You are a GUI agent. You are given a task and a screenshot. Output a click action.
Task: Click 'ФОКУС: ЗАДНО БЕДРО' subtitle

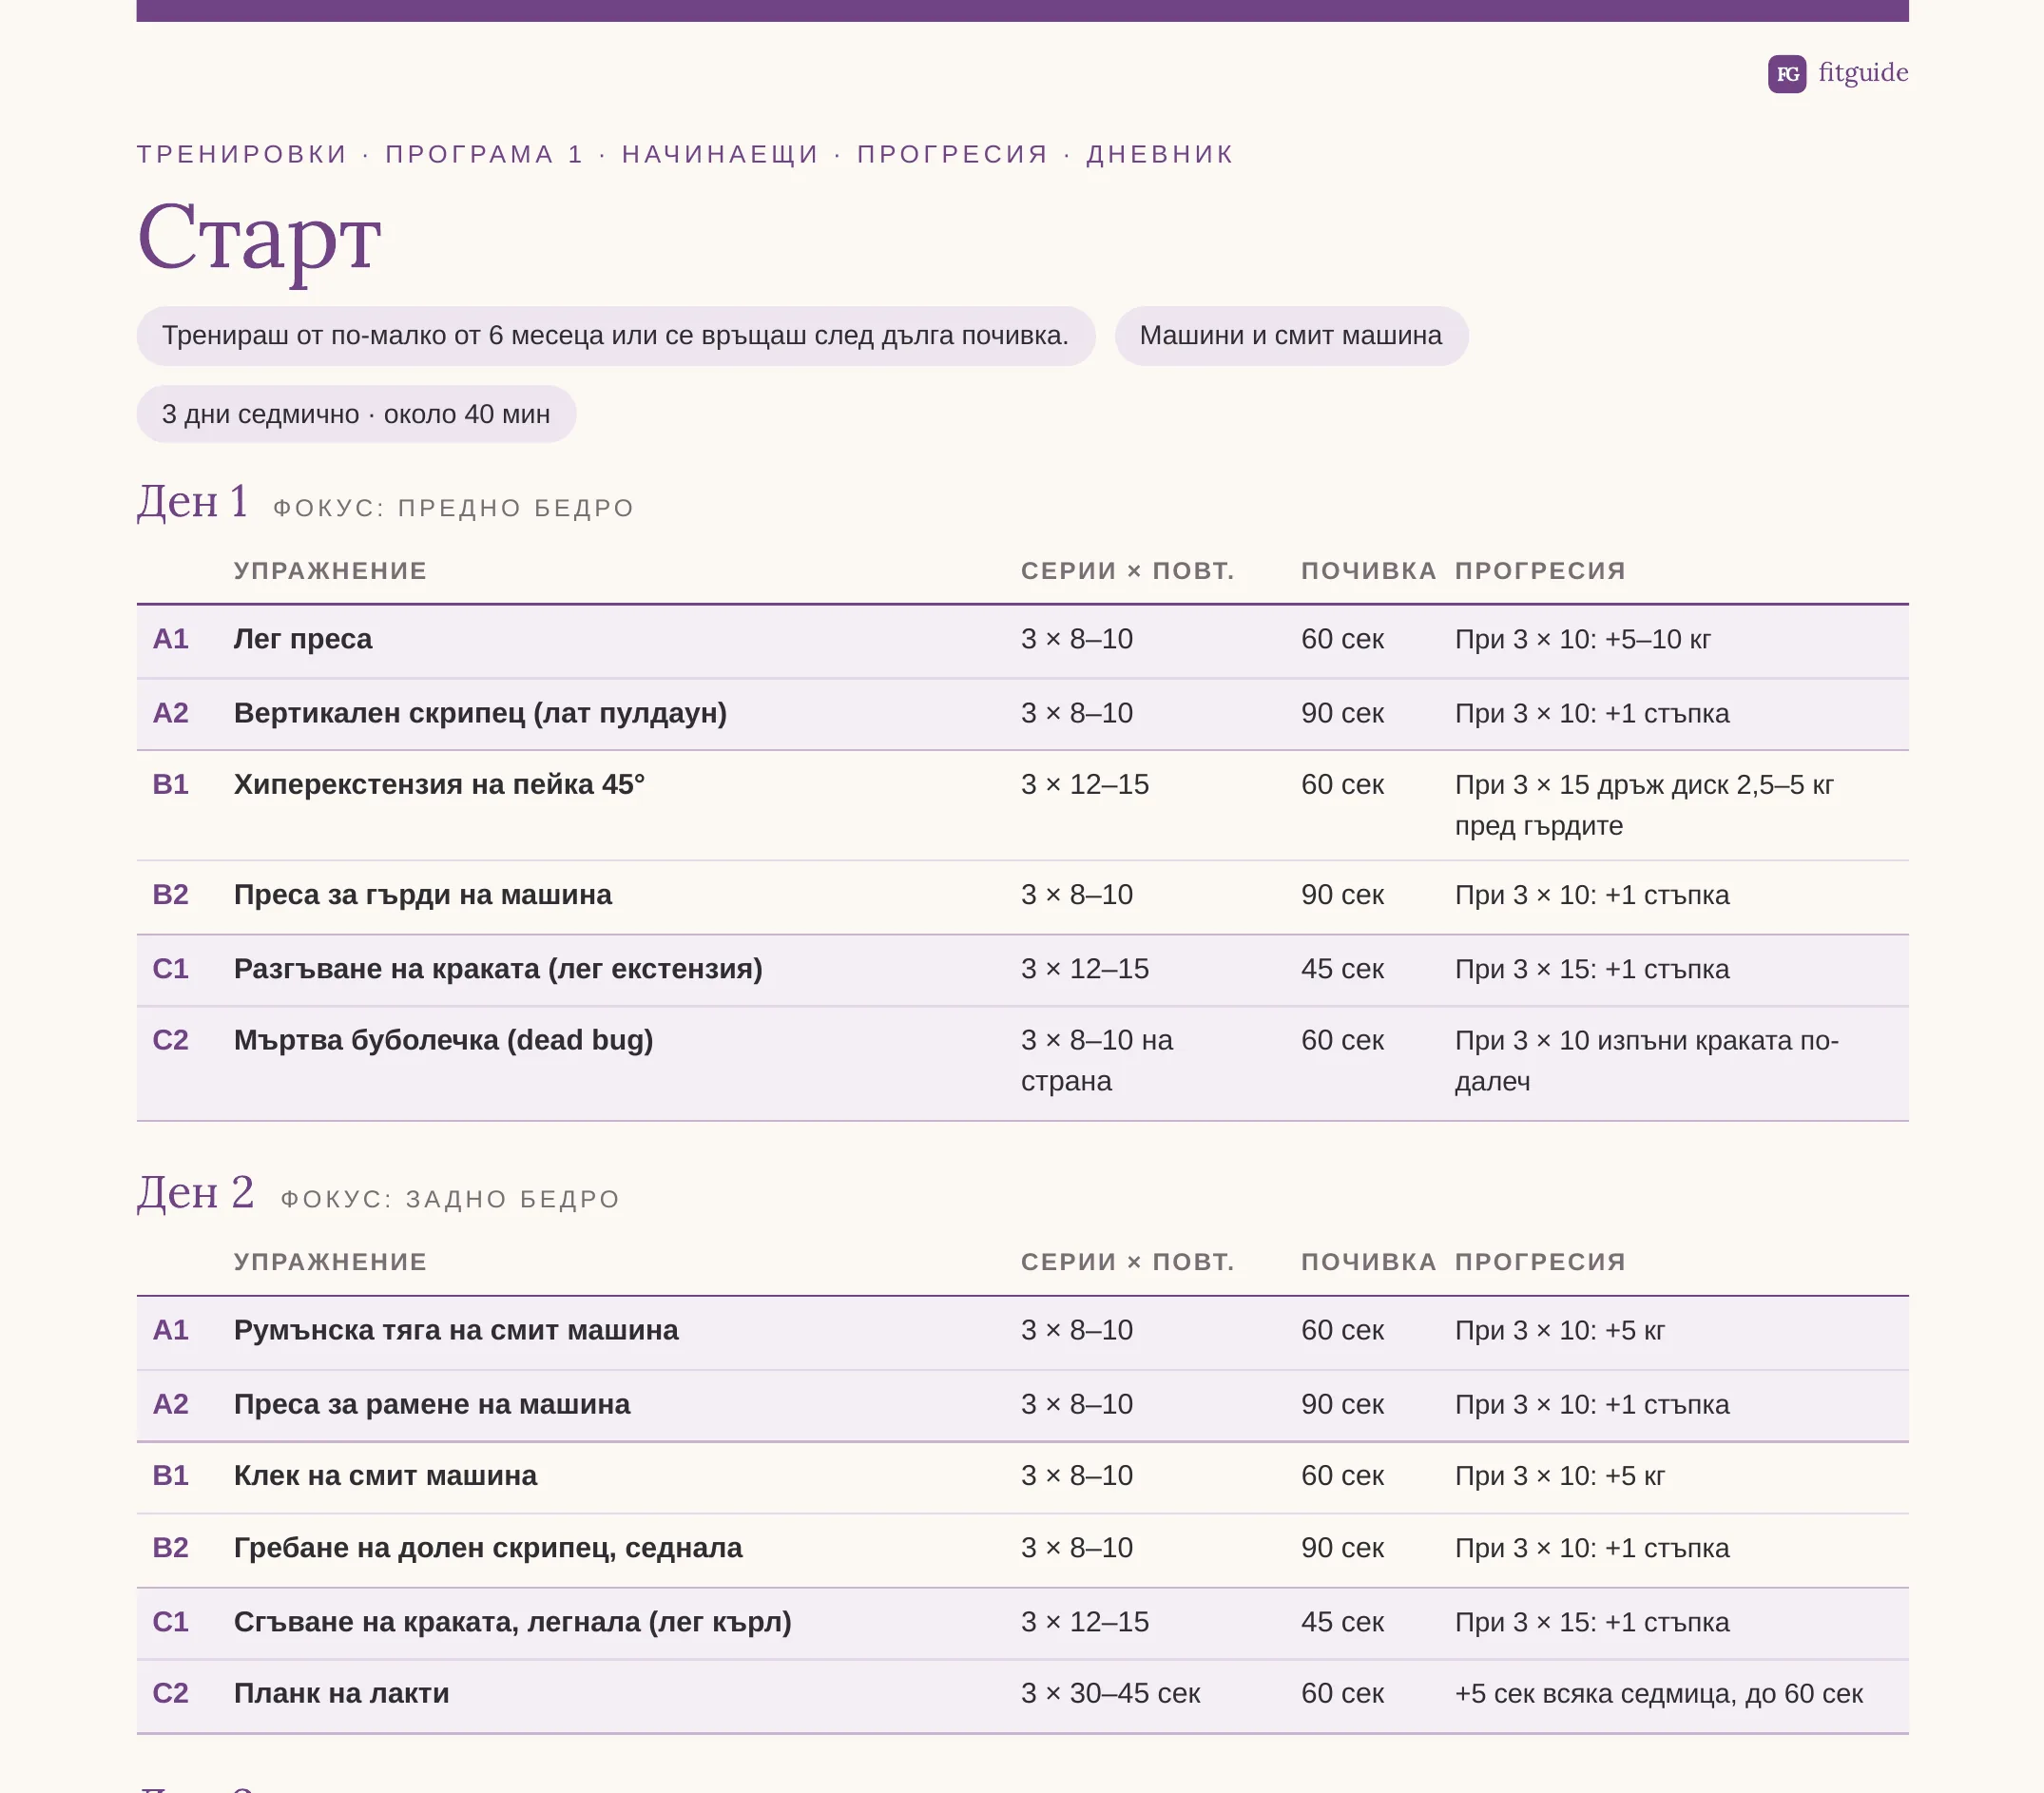pos(451,1199)
